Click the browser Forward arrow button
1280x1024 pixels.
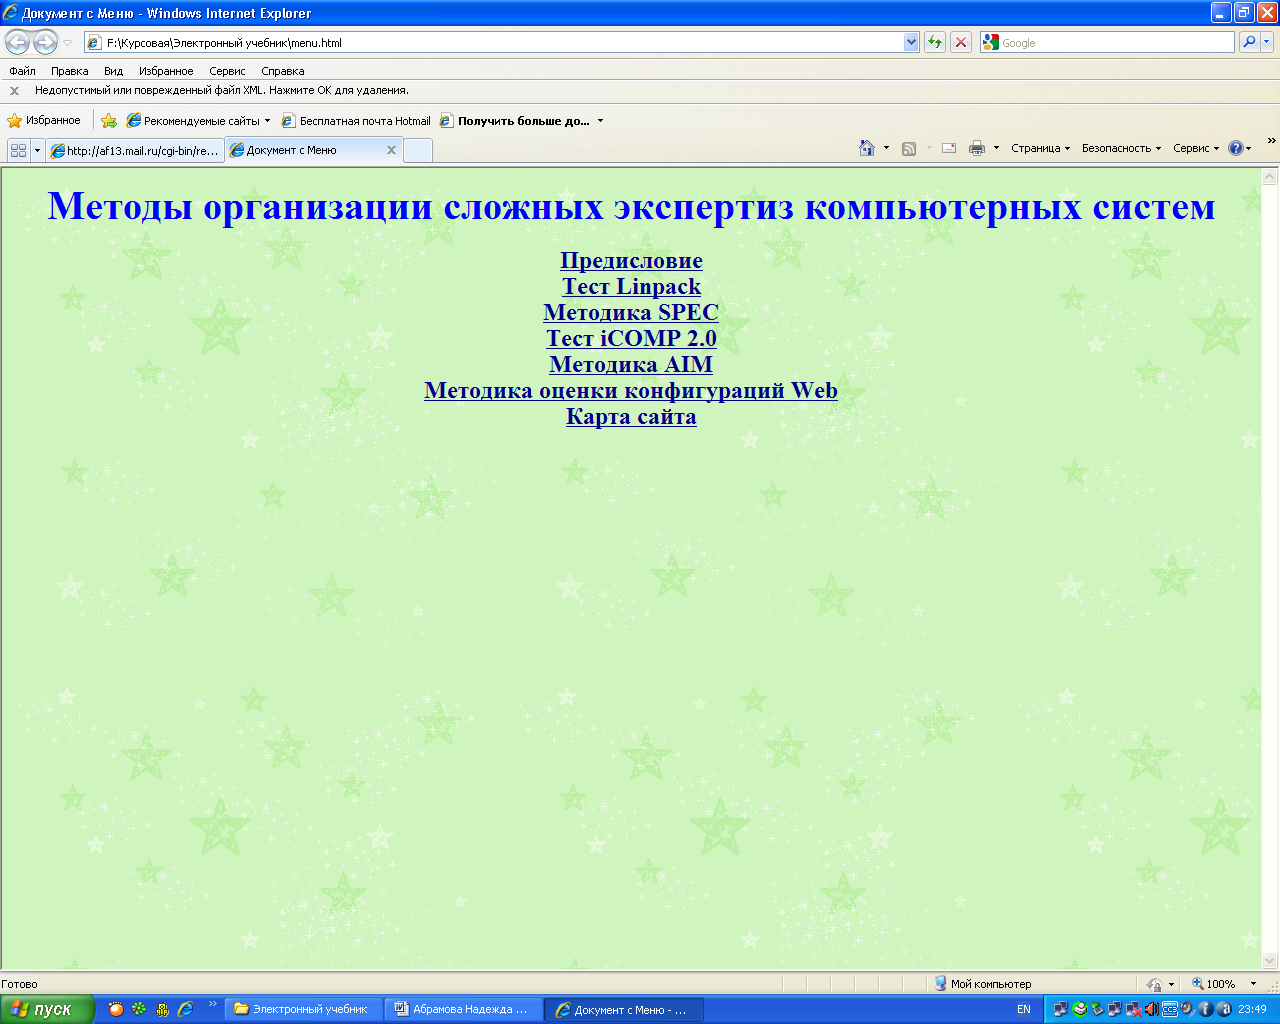(45, 42)
